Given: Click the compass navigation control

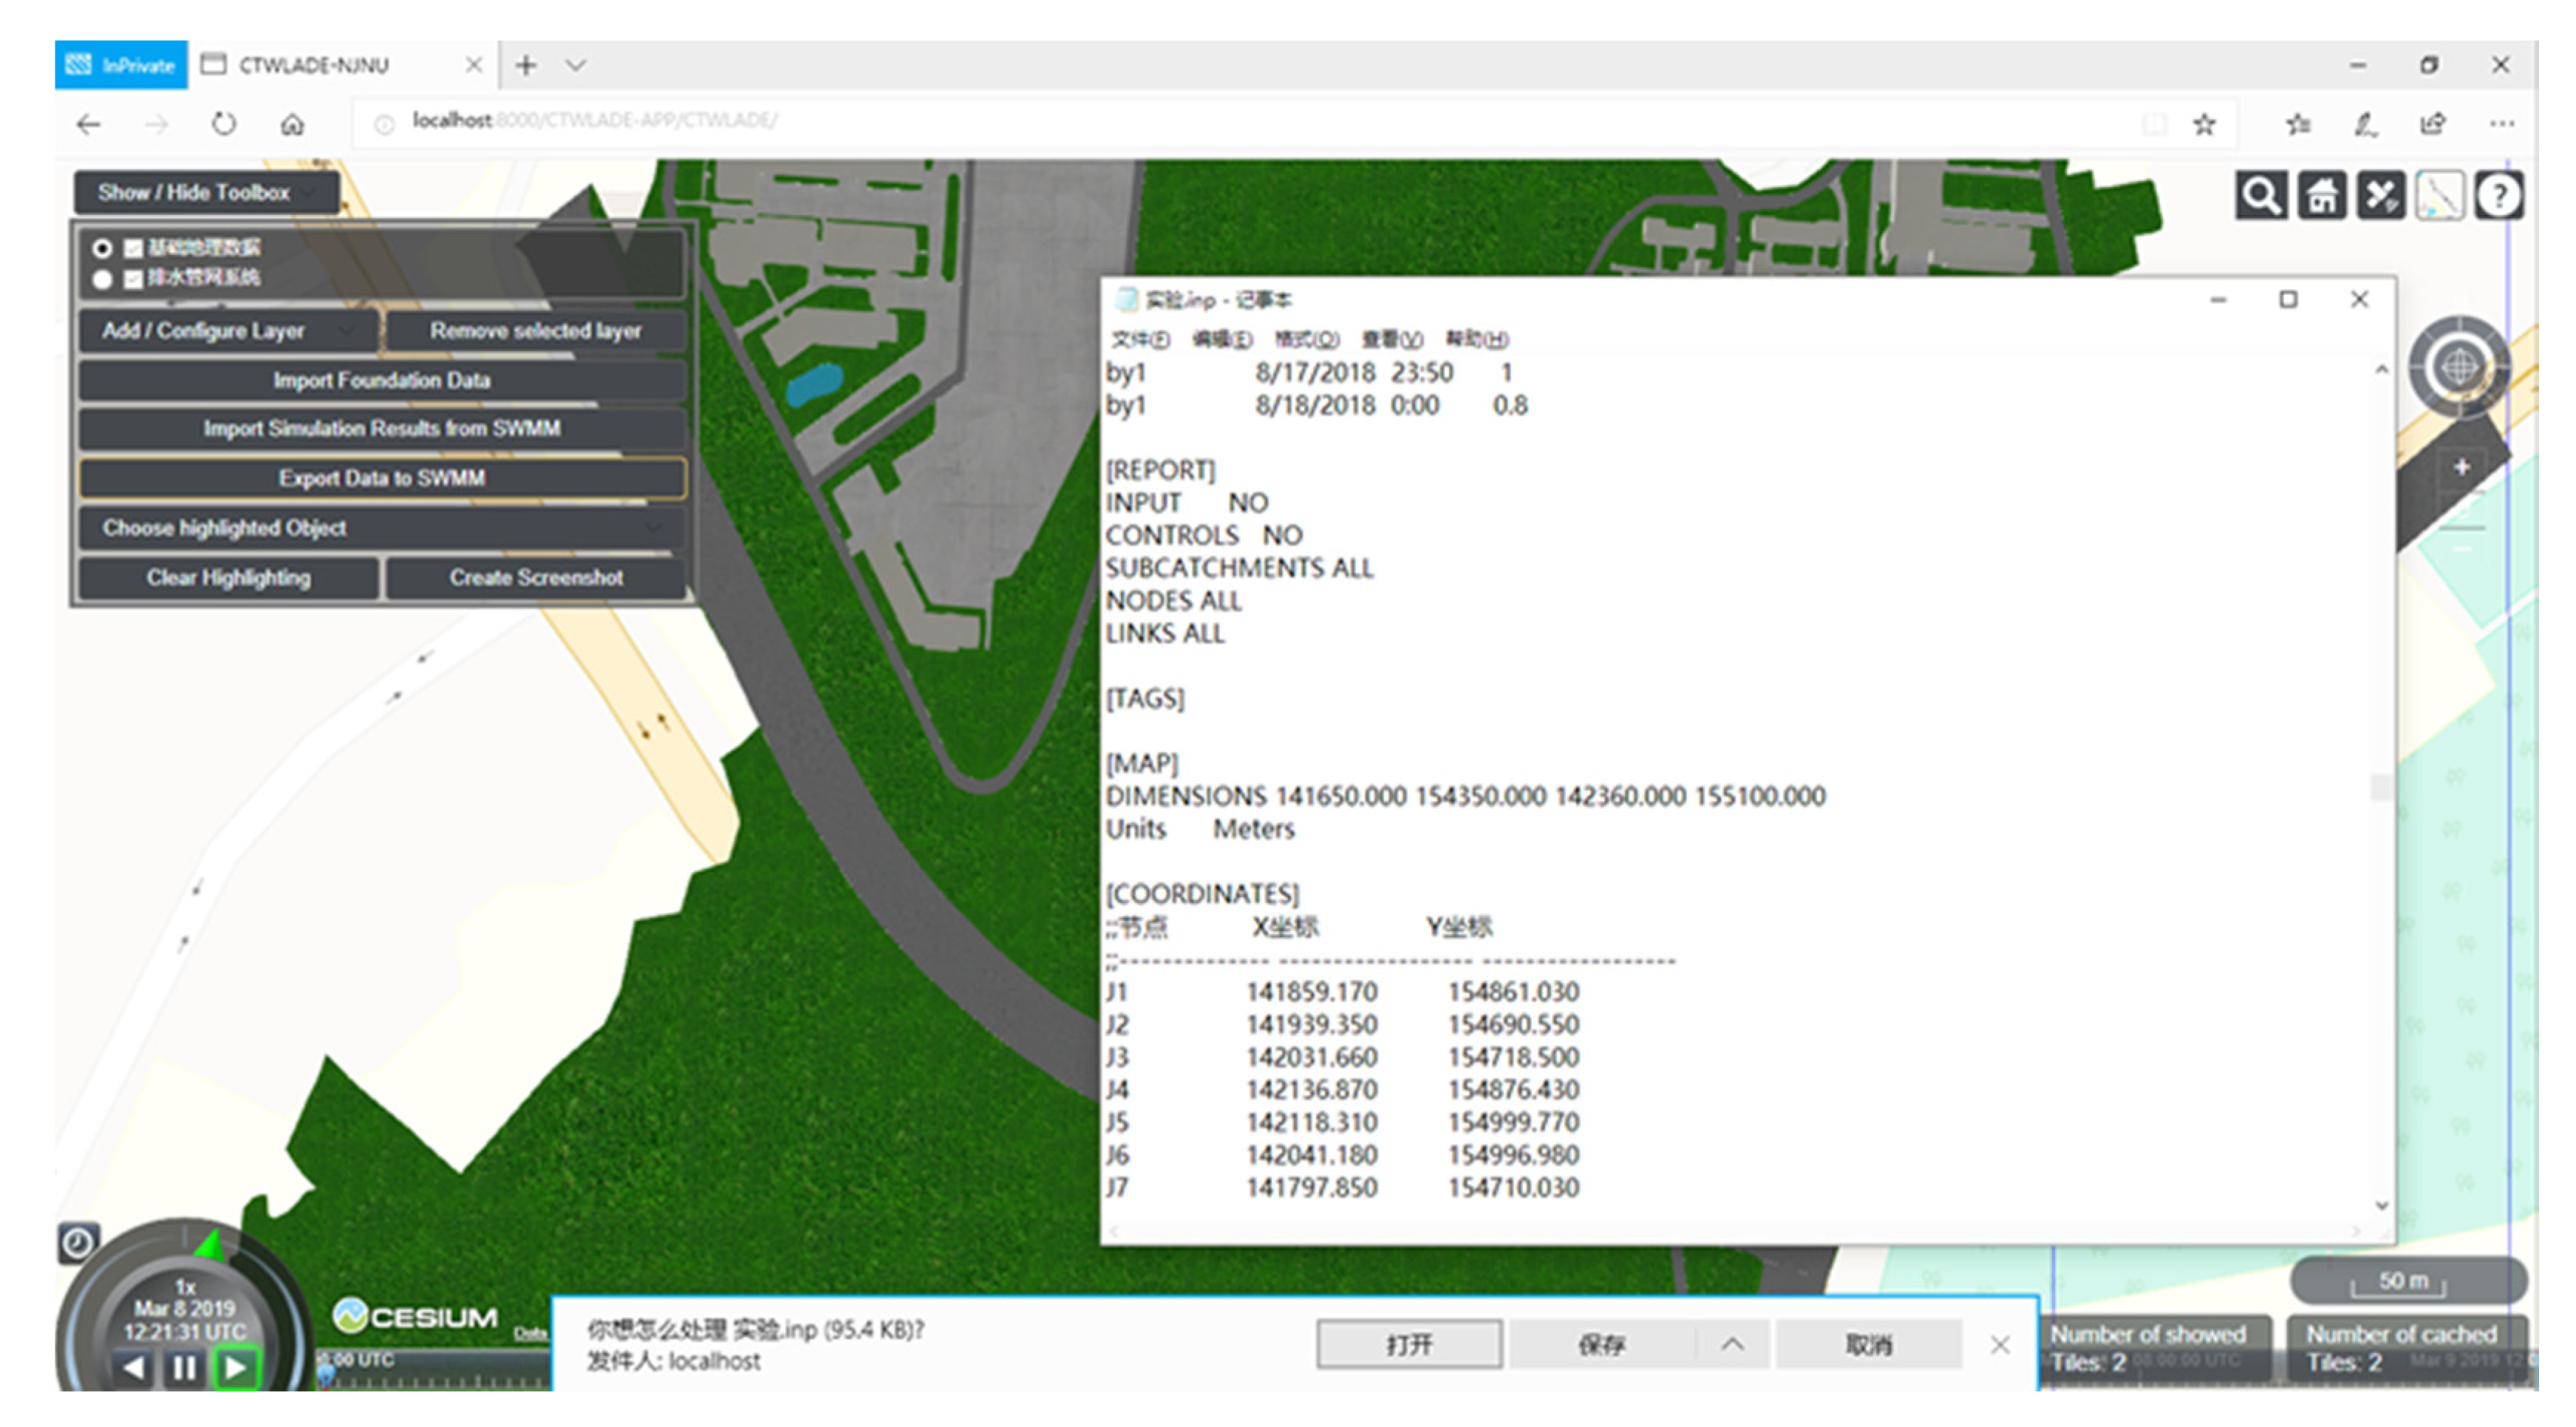Looking at the screenshot, I should pos(2459,368).
